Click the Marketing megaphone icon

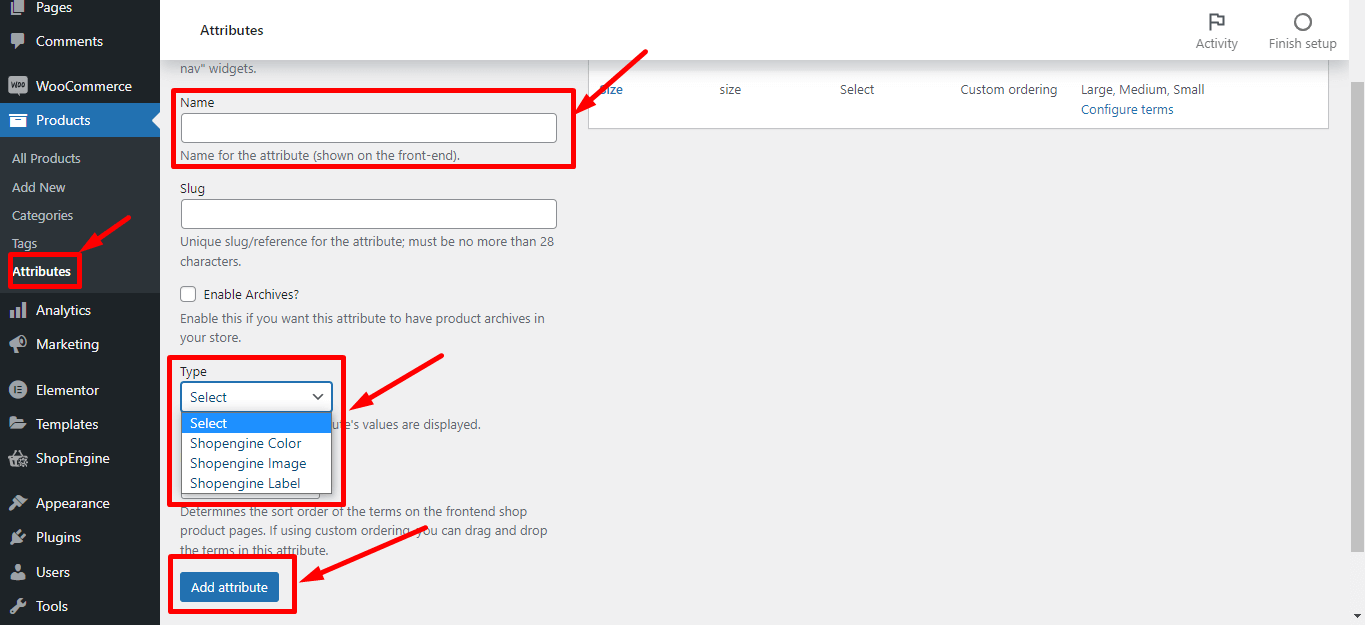coord(20,344)
